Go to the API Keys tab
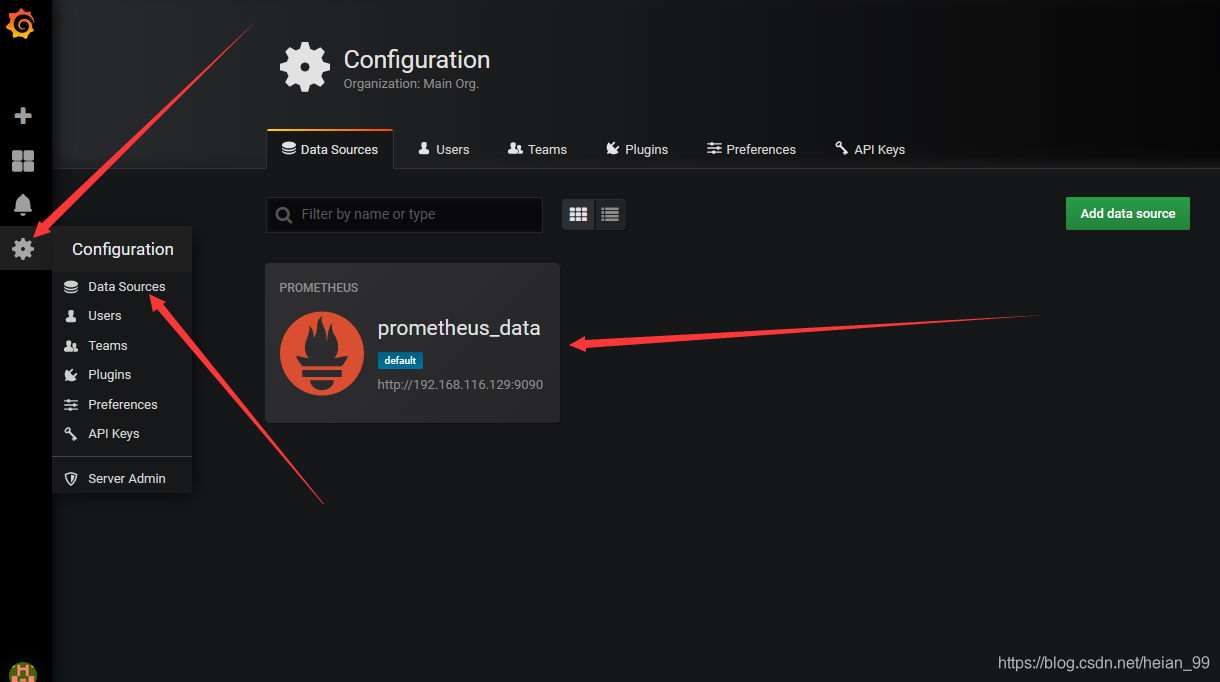Screen dimensions: 1220x682 pyautogui.click(x=870, y=149)
